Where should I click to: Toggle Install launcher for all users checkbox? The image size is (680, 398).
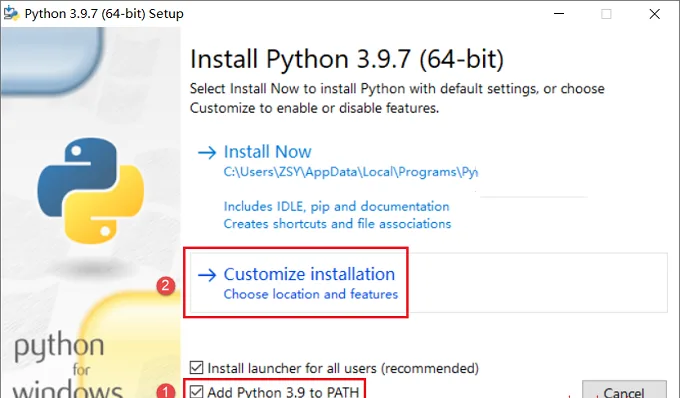196,368
